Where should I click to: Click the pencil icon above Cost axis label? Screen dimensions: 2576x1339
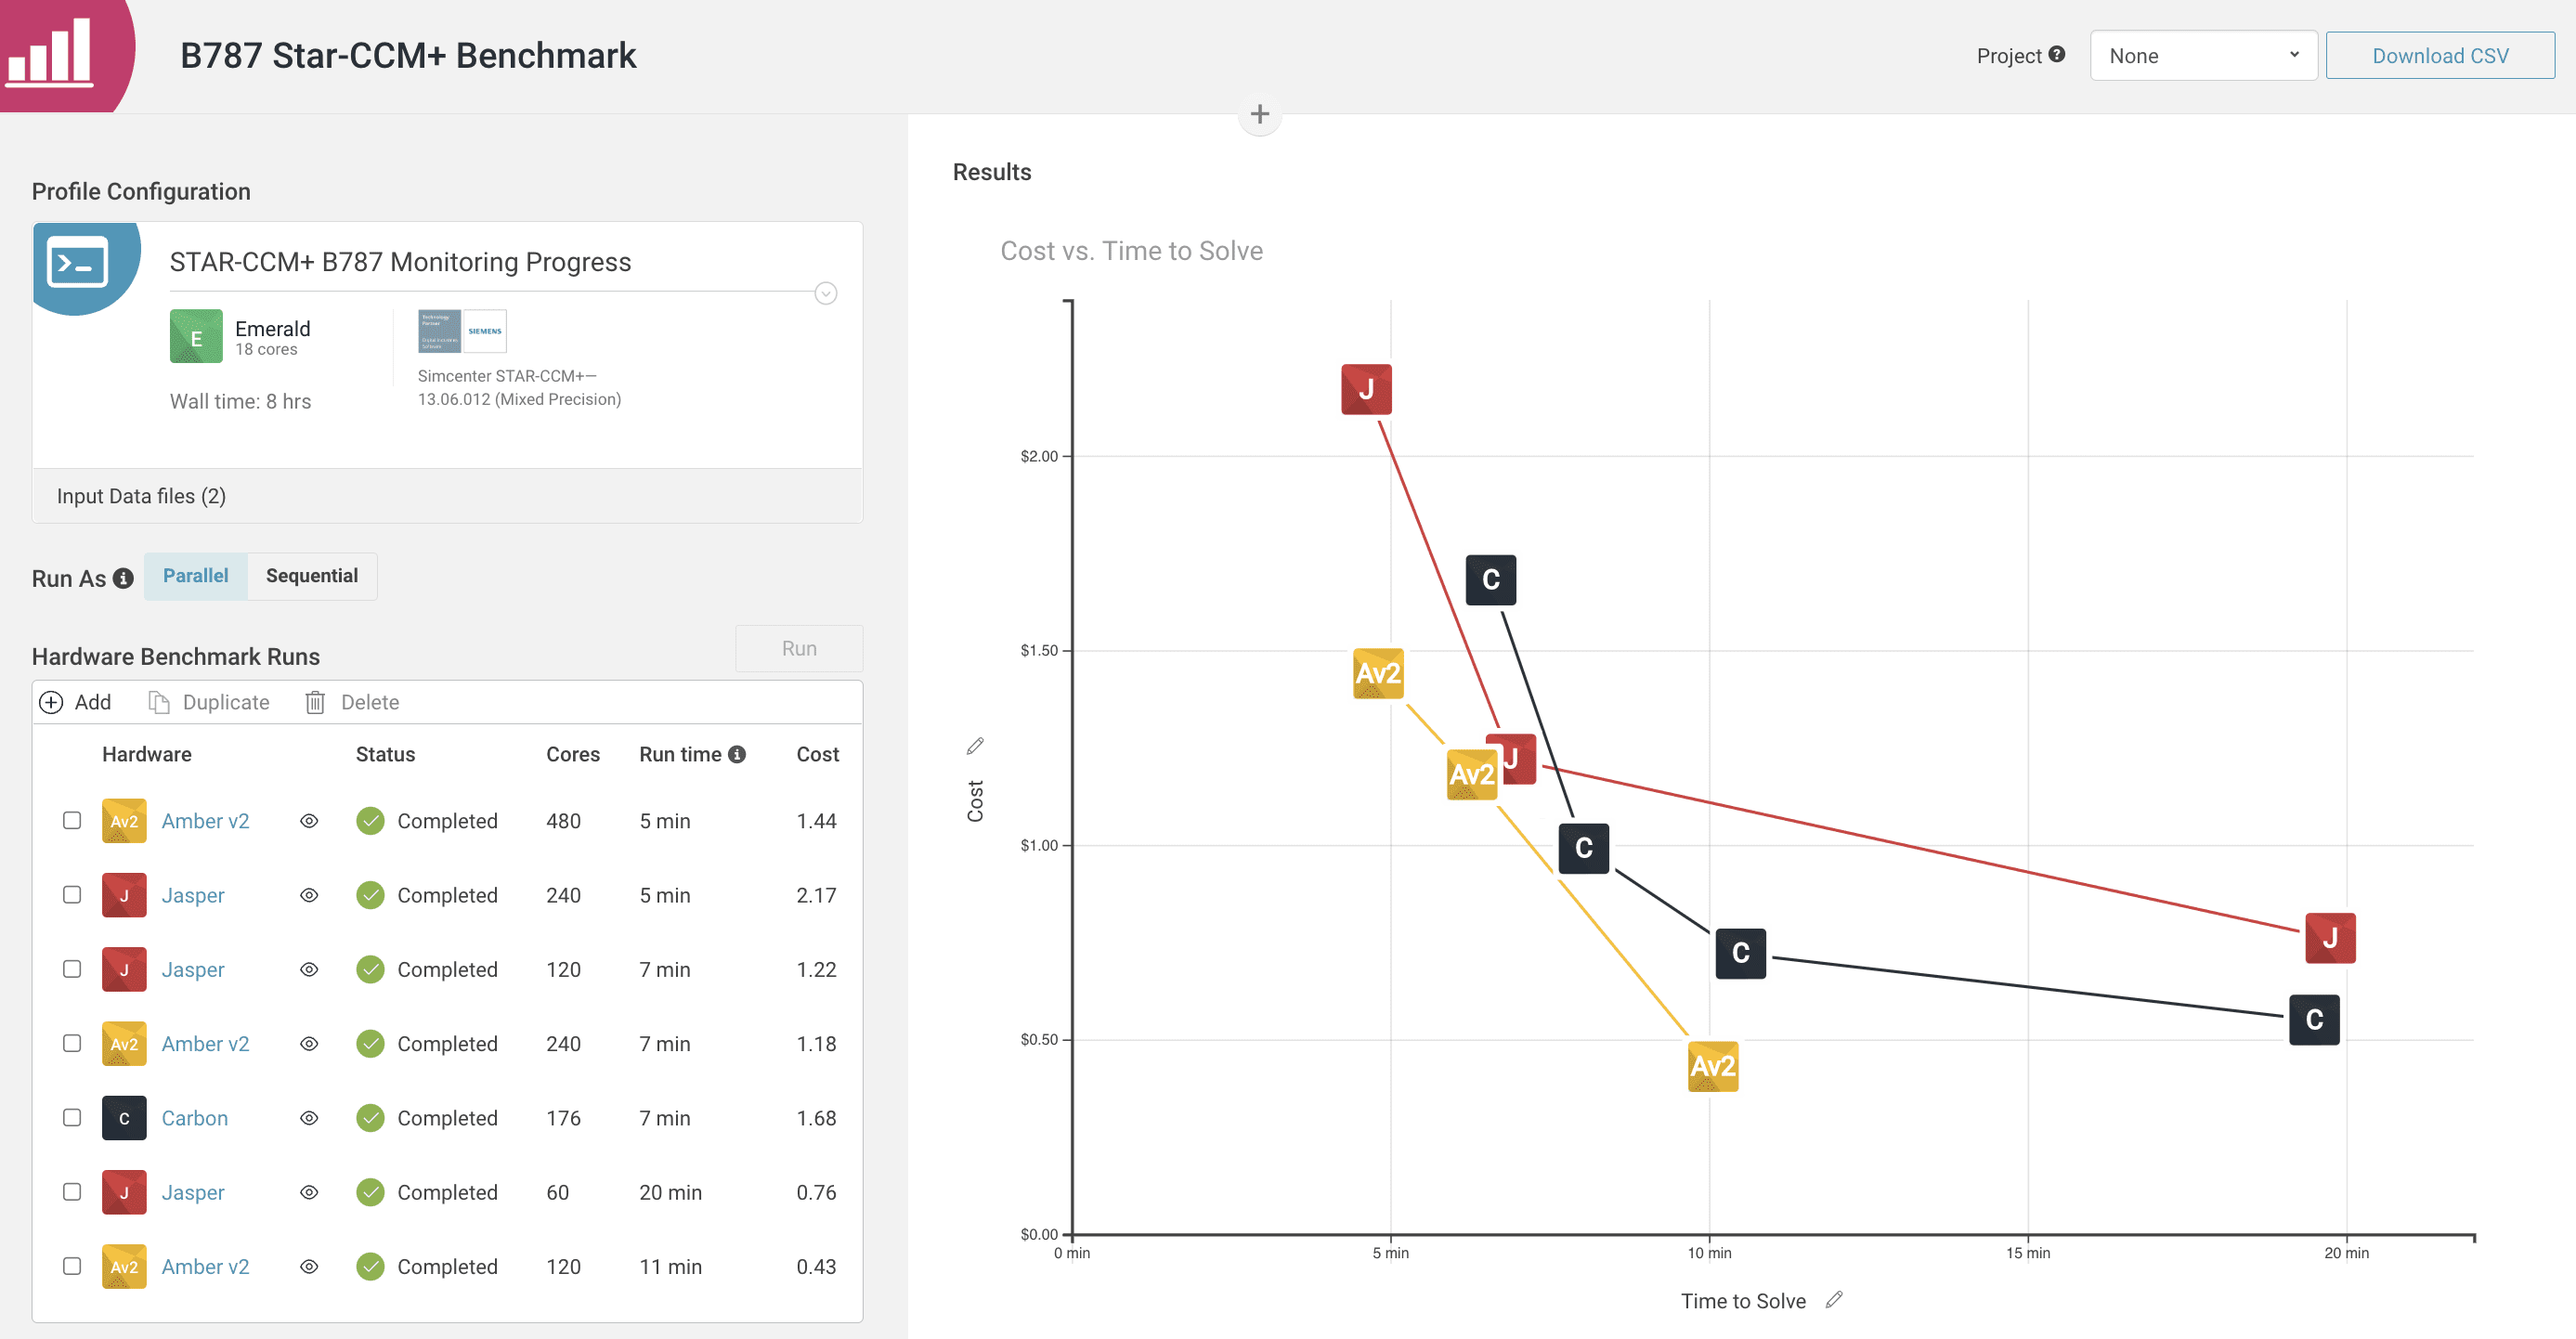(x=975, y=746)
